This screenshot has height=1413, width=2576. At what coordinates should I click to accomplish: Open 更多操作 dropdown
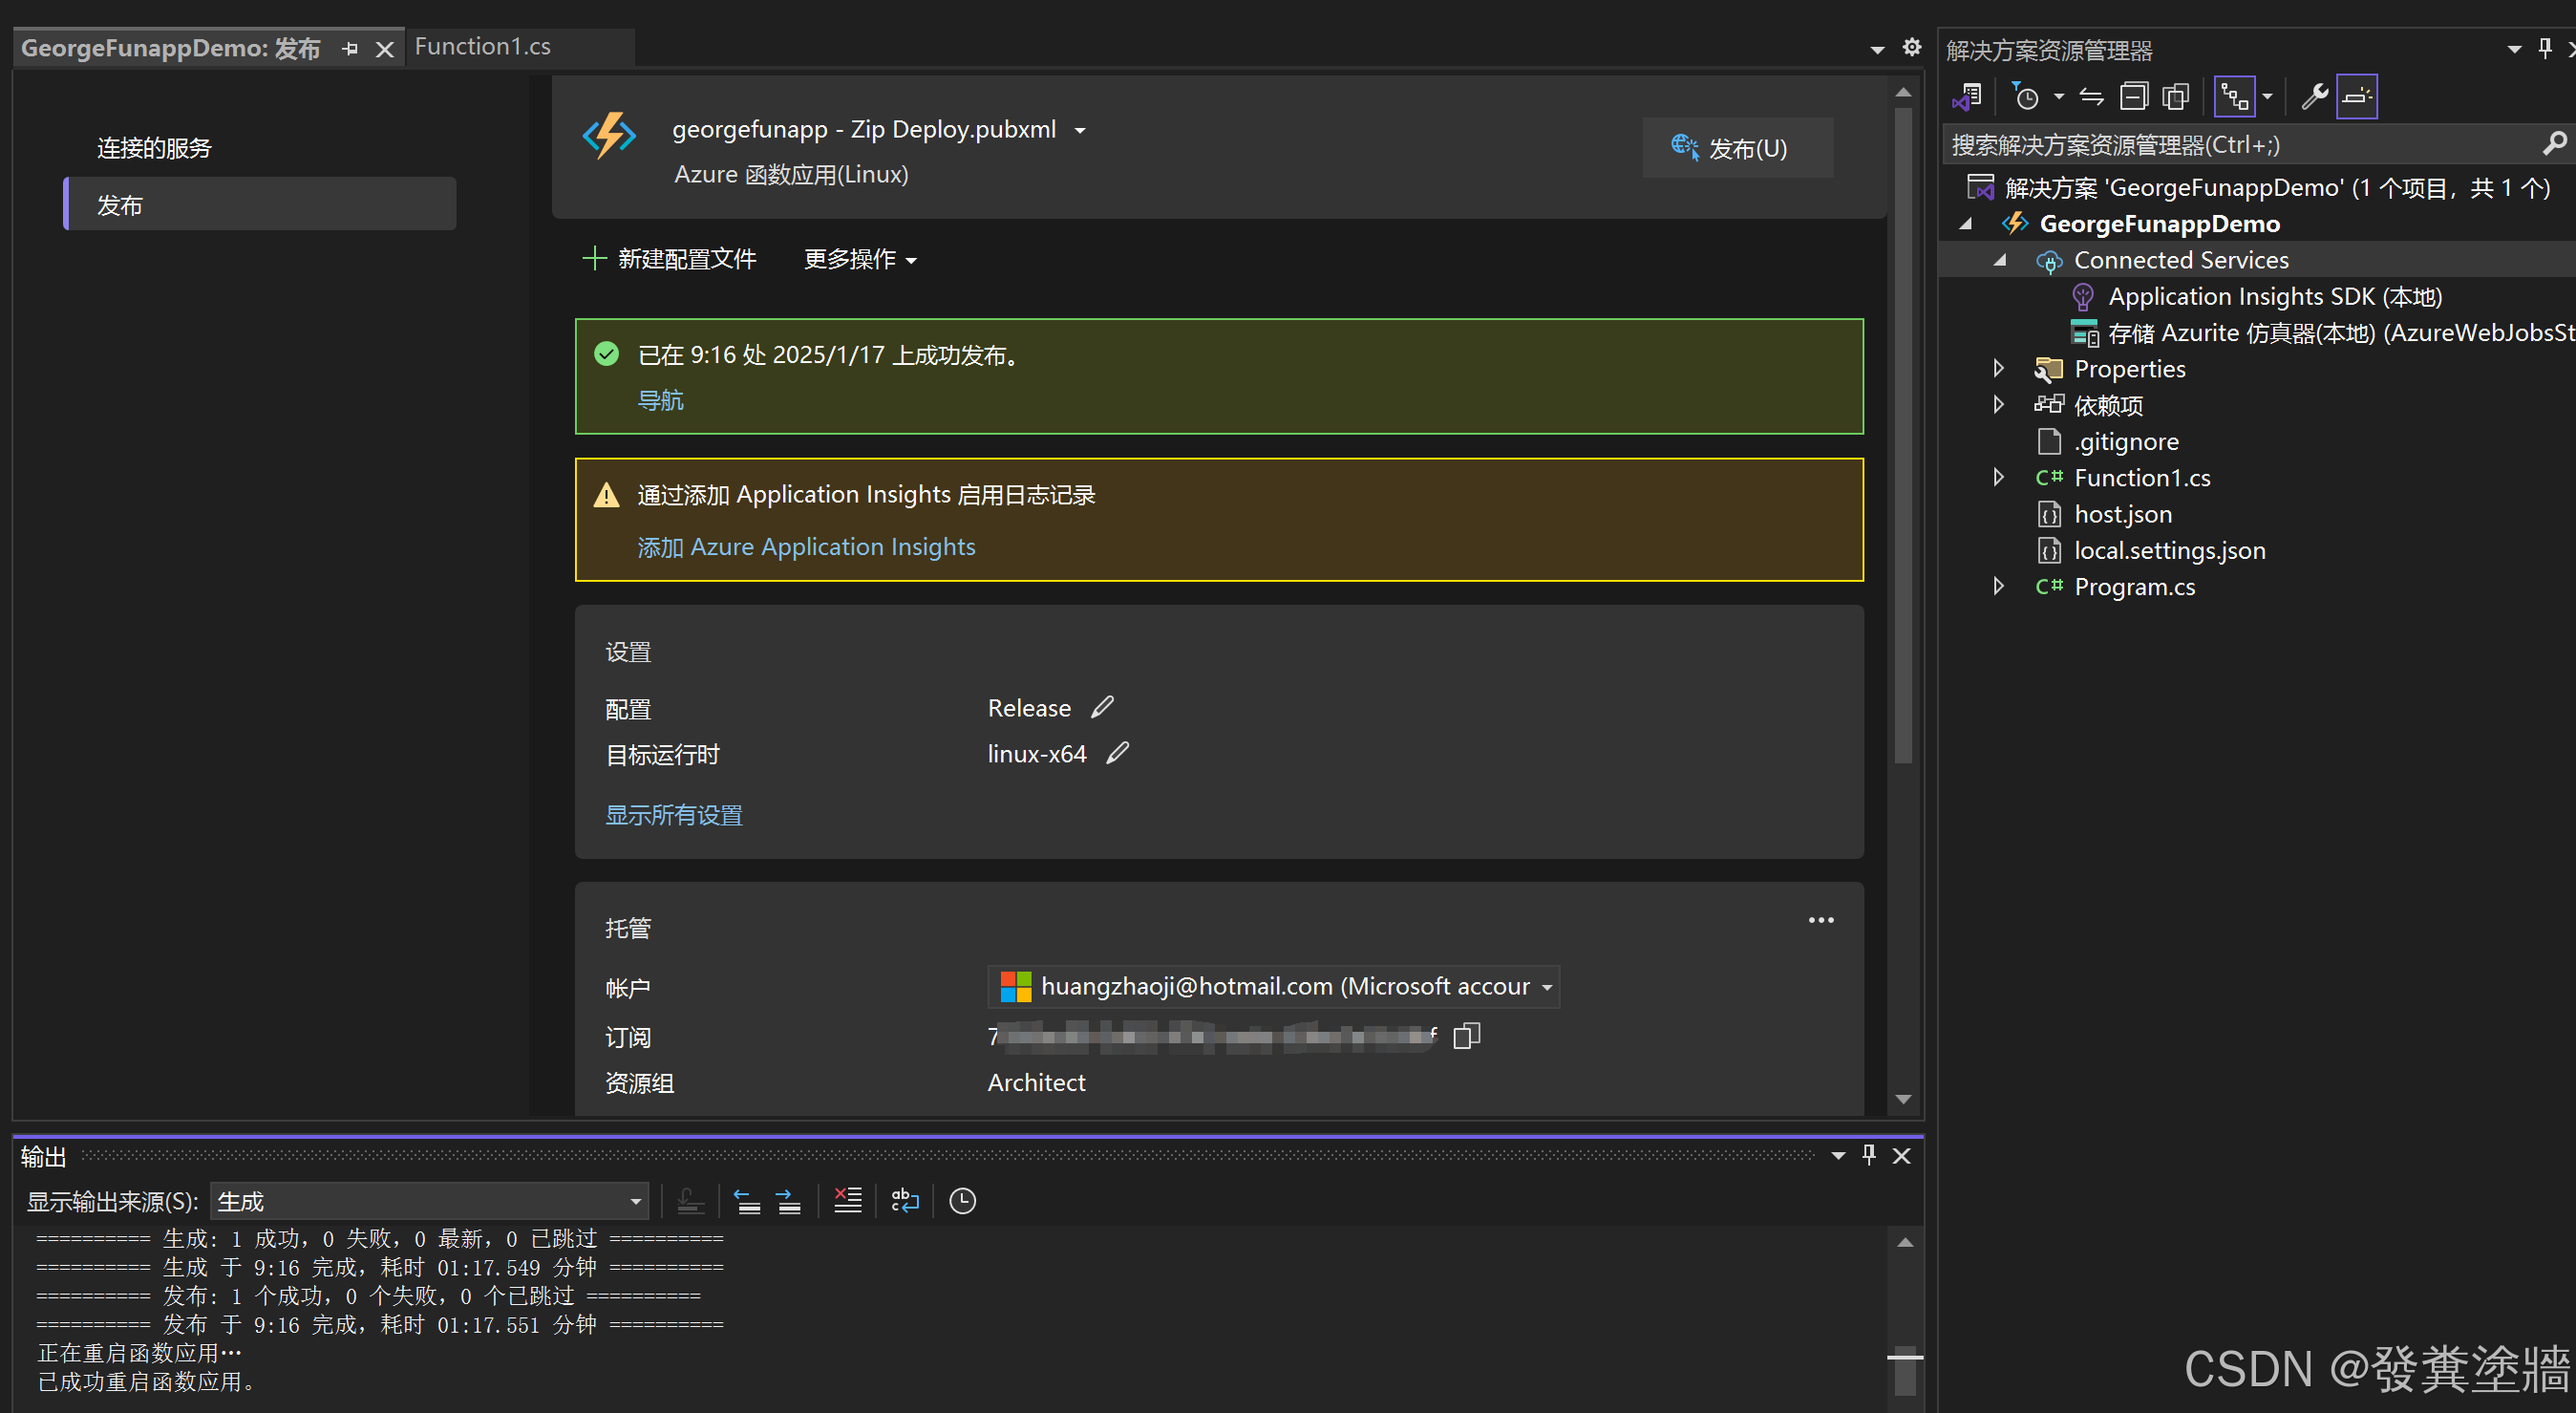tap(860, 259)
